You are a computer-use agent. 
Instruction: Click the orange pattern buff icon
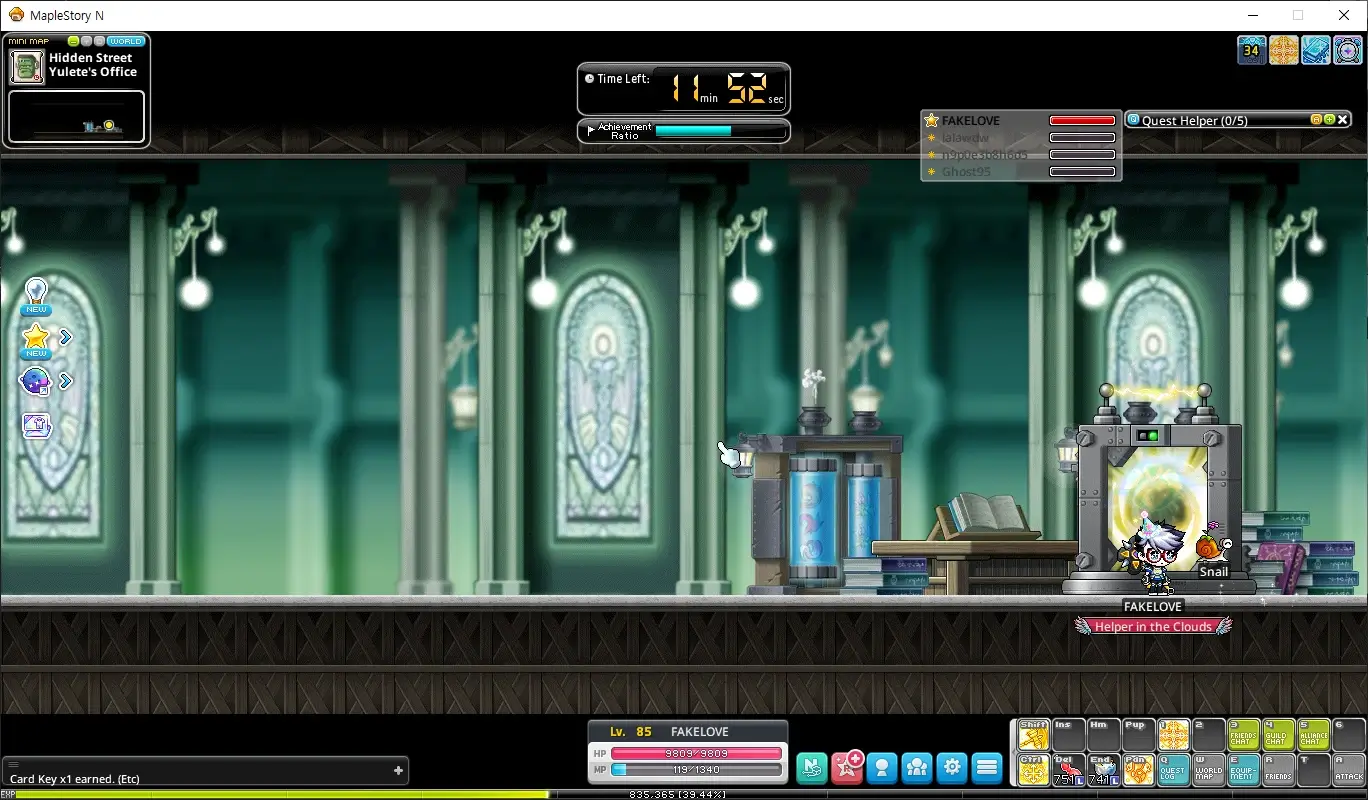point(1284,50)
